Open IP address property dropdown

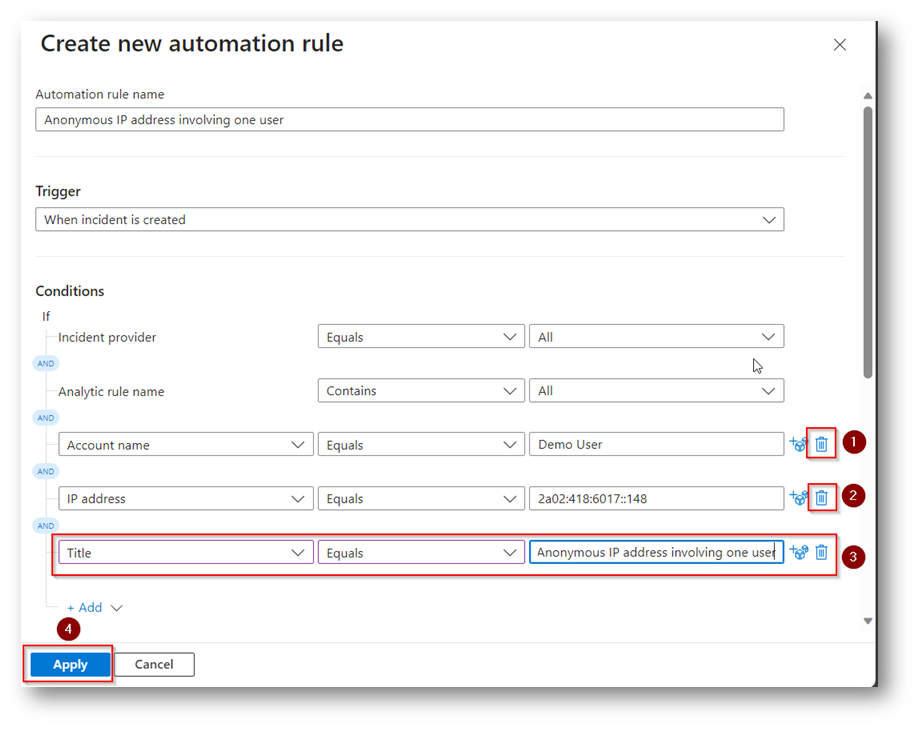pyautogui.click(x=186, y=499)
